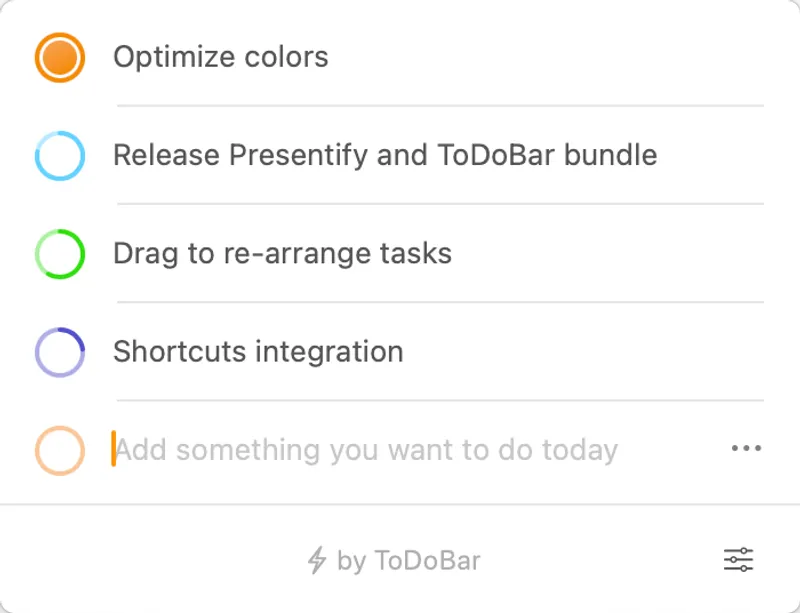800x613 pixels.
Task: Open the three-dot options menu
Action: pos(745,449)
